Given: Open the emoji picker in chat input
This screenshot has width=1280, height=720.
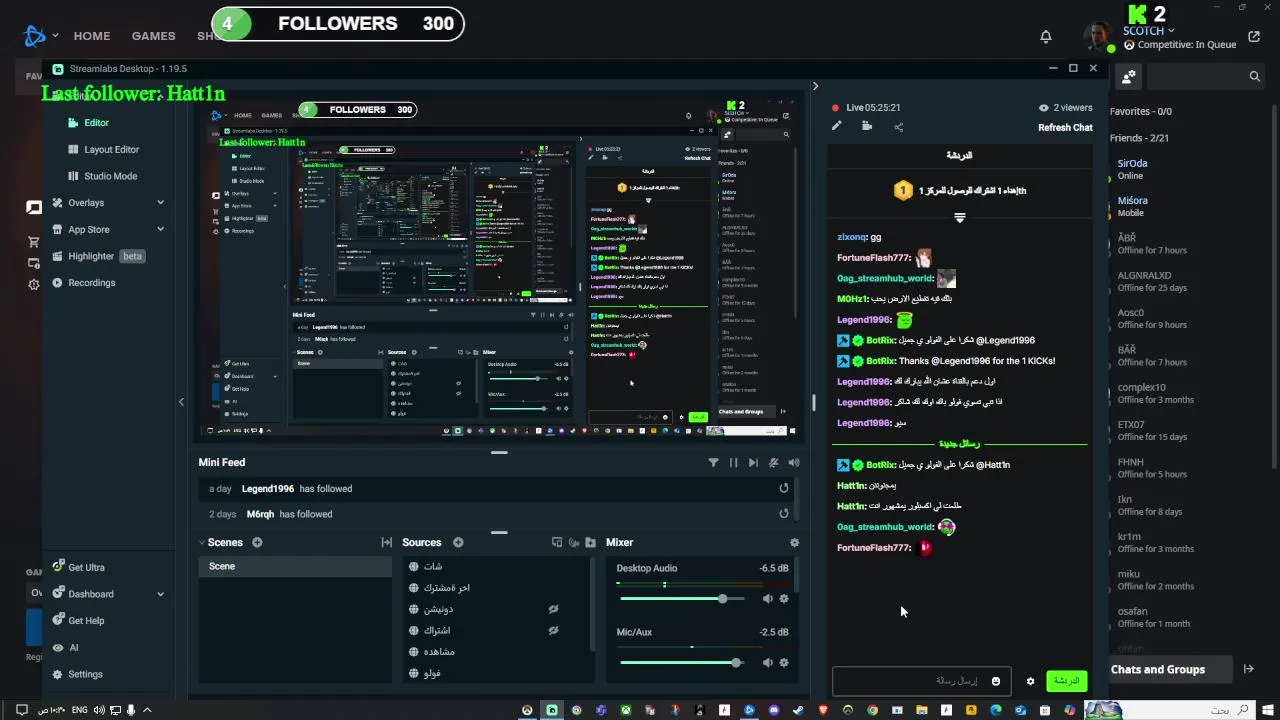Looking at the screenshot, I should pyautogui.click(x=996, y=682).
